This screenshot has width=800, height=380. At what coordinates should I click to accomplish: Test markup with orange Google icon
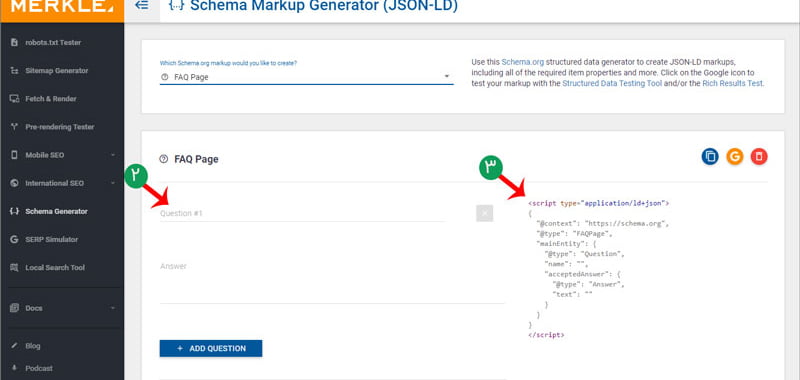(x=735, y=157)
